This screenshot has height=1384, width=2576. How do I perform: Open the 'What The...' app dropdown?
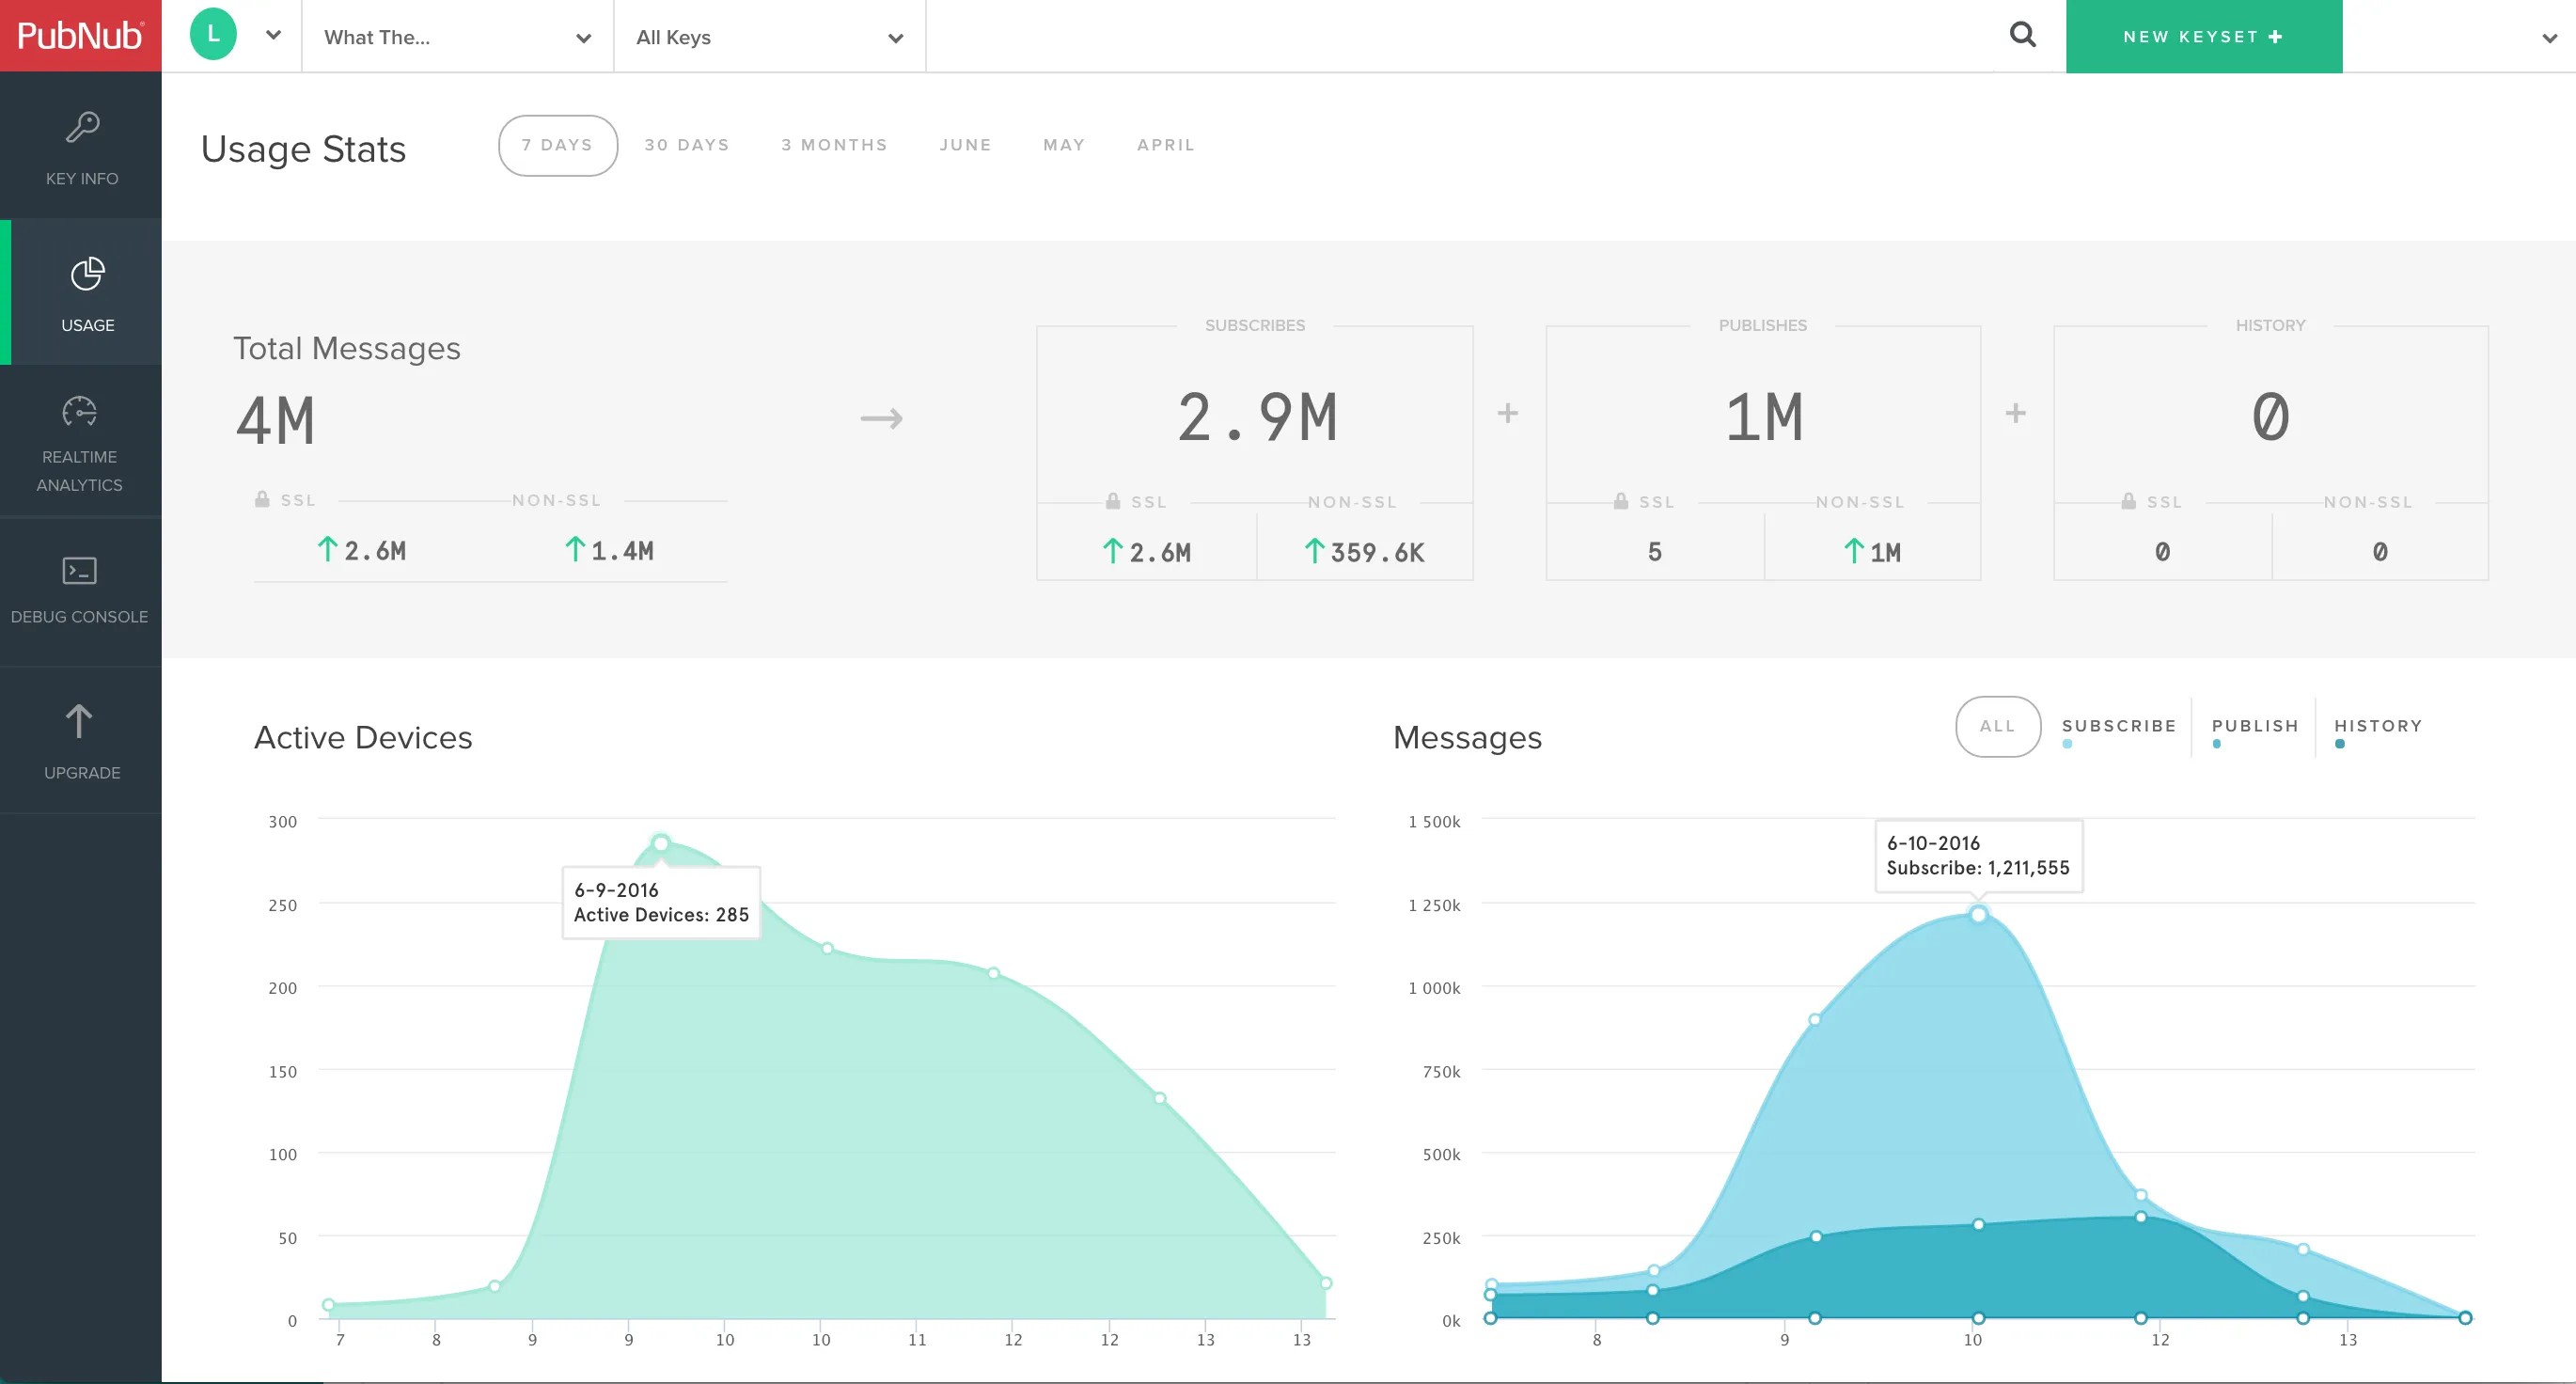click(455, 37)
